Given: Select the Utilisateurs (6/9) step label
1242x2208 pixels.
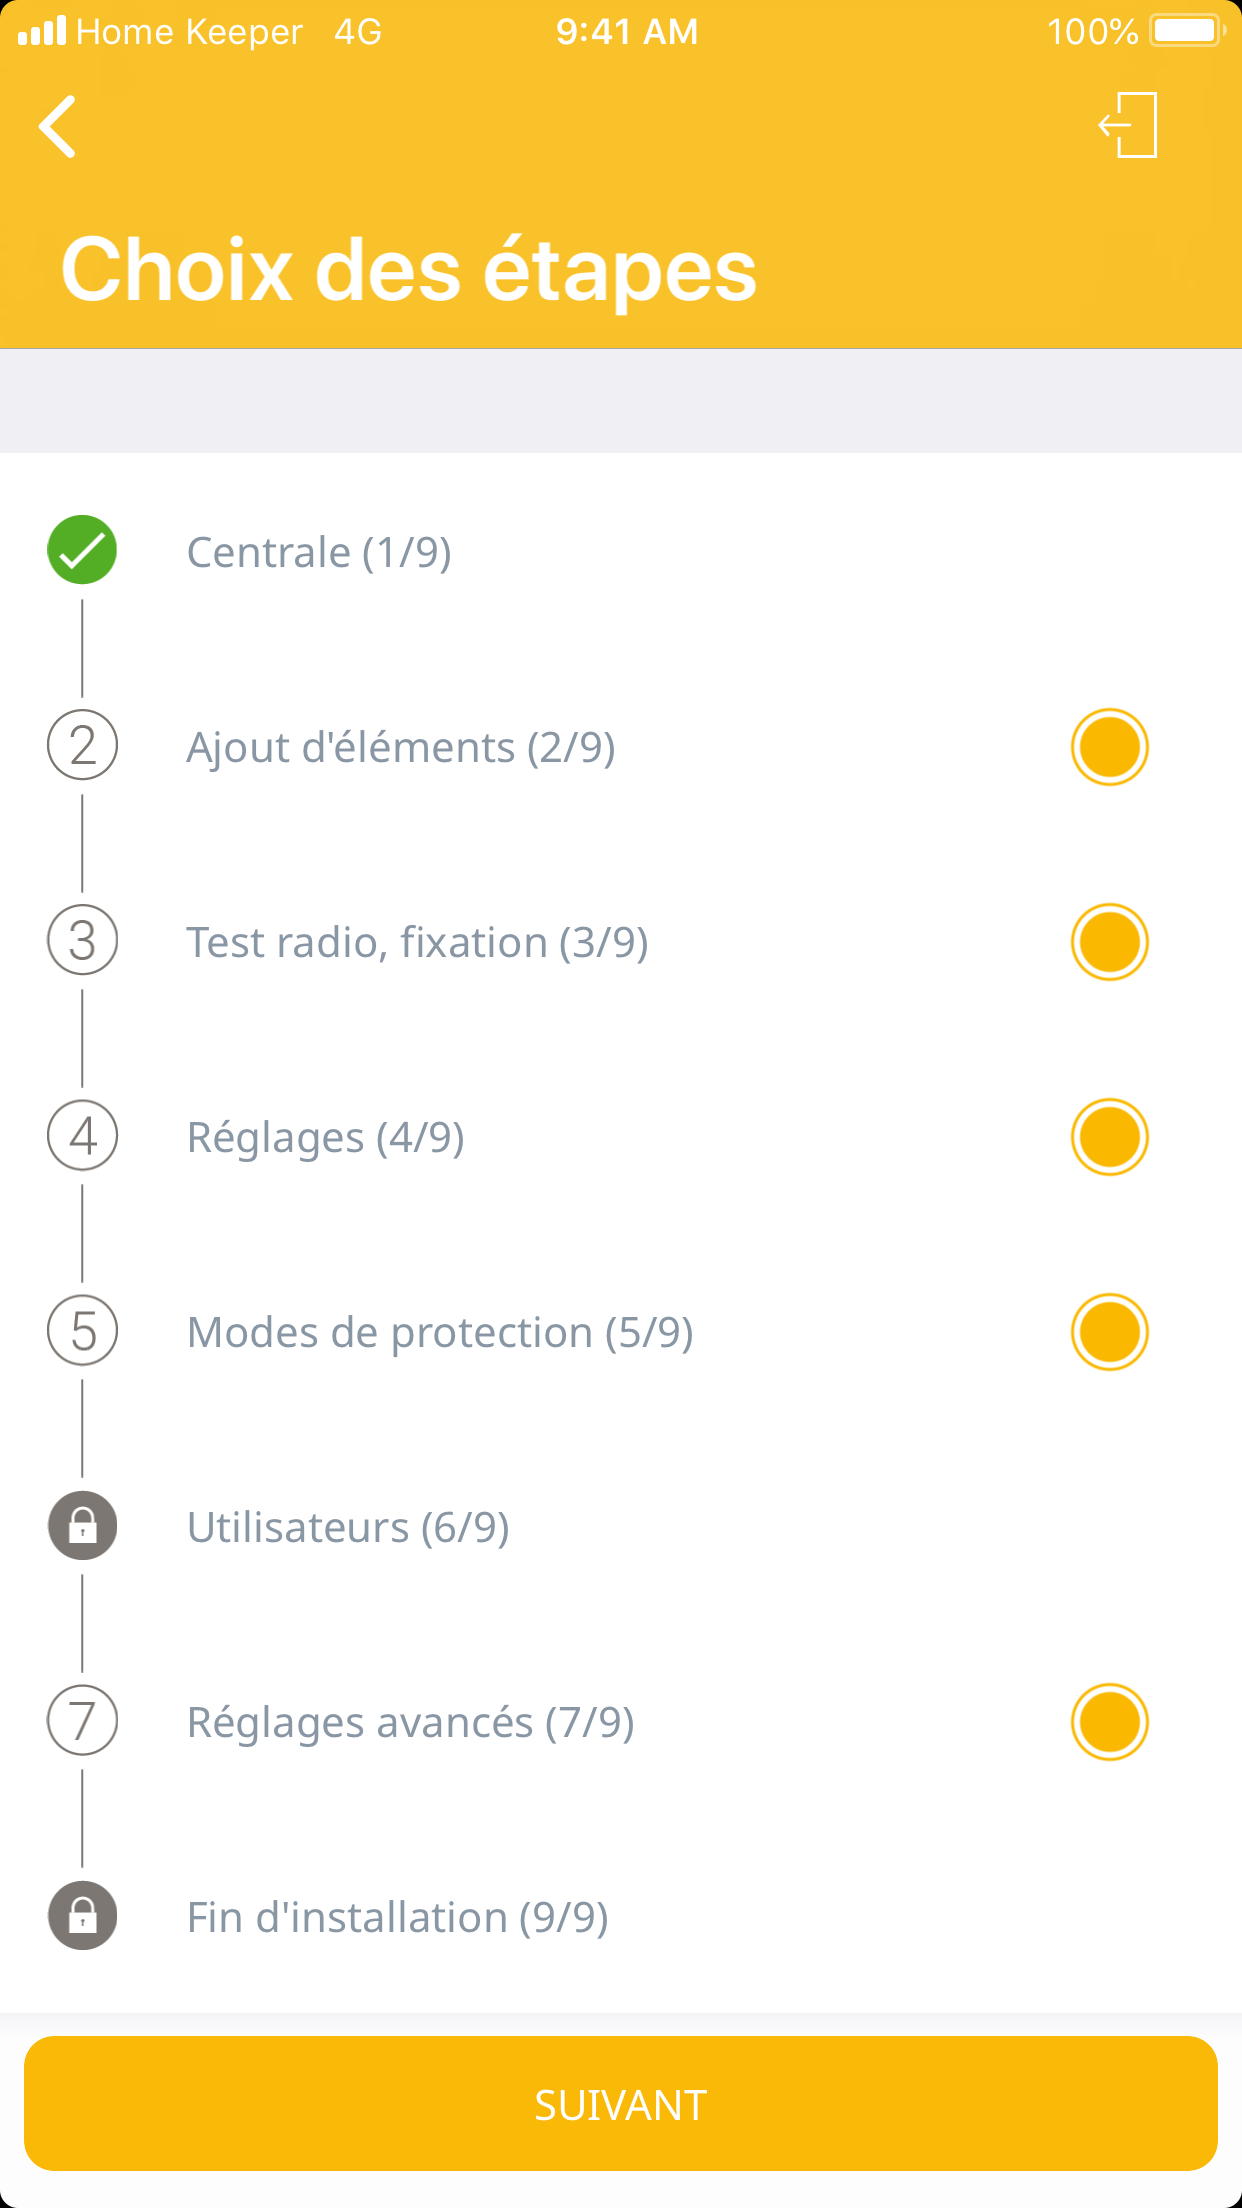Looking at the screenshot, I should point(348,1527).
